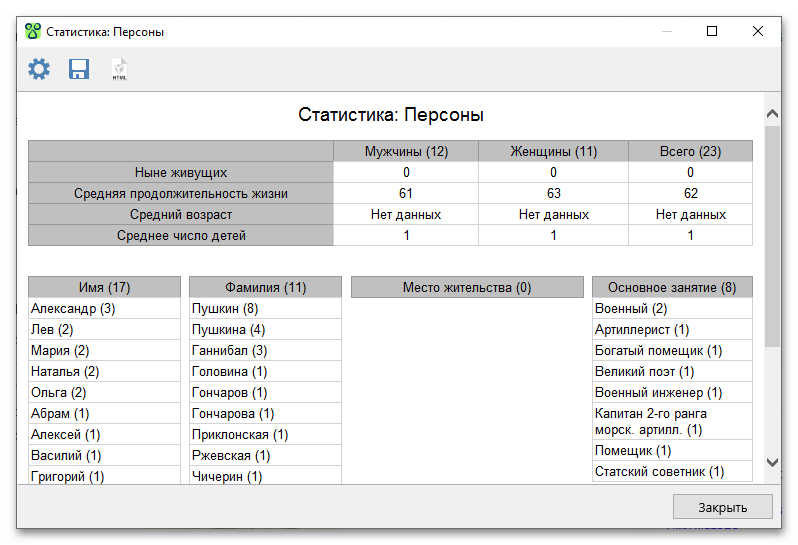Save statistics with the floppy disk icon
The width and height of the screenshot is (798, 545).
coord(79,69)
